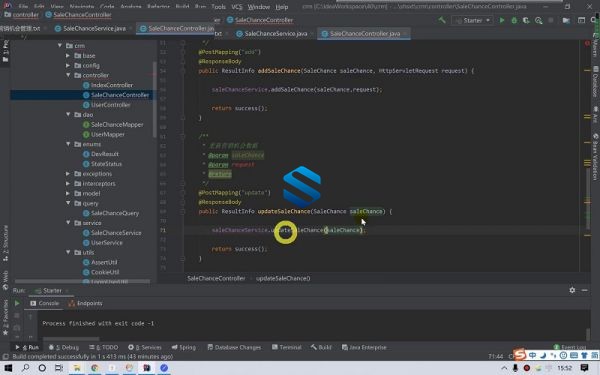The image size is (600, 375).
Task: Open Windows notification center
Action: point(584,368)
